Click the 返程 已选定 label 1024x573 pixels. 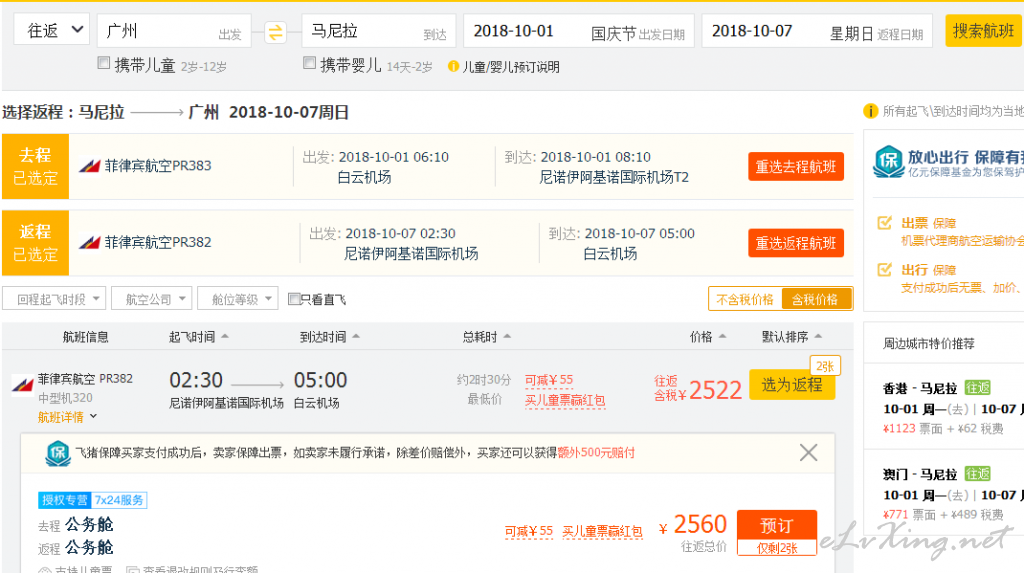(35, 242)
